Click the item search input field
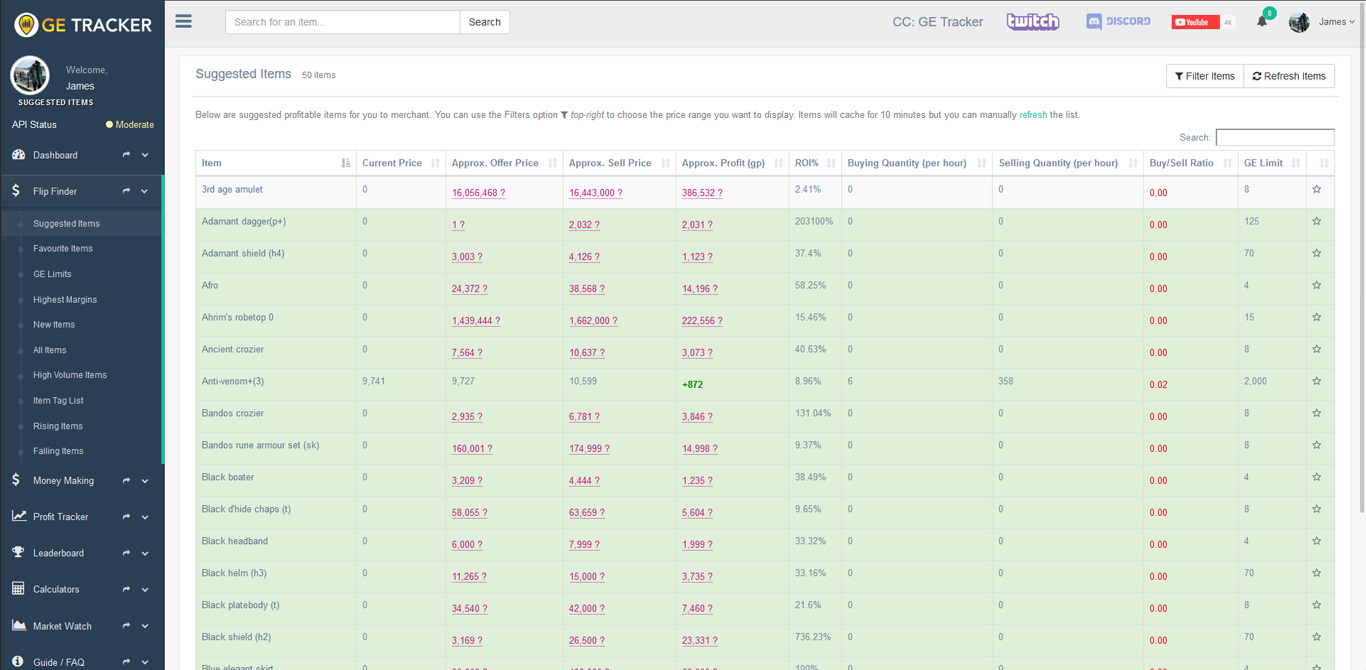Screen dimensions: 1366x670 342,22
